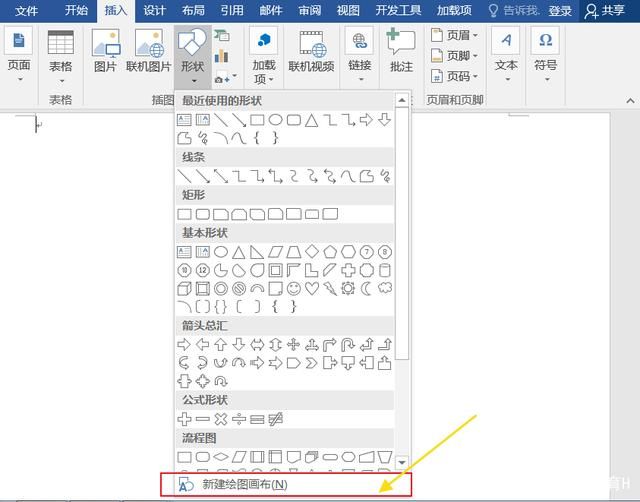Choose the multiplication equation shape
Image resolution: width=640 pixels, height=502 pixels.
(x=221, y=419)
